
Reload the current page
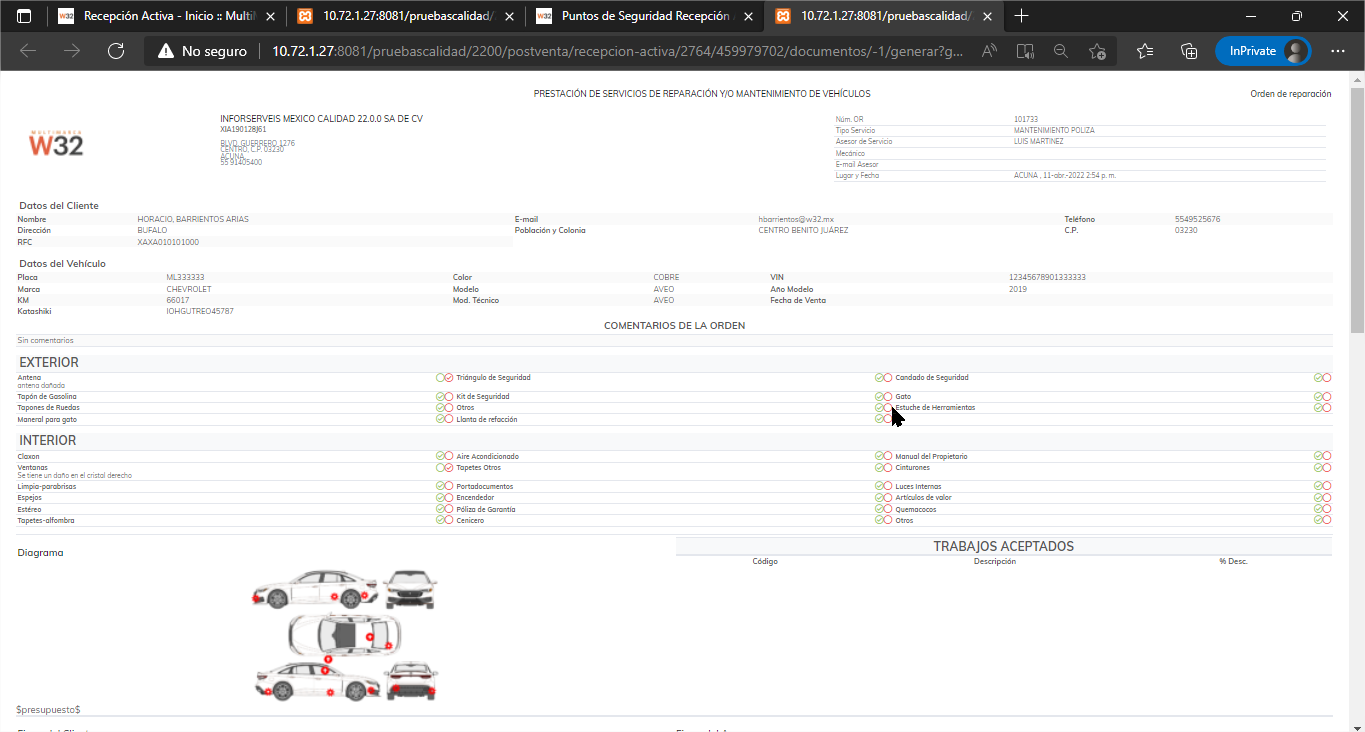115,51
